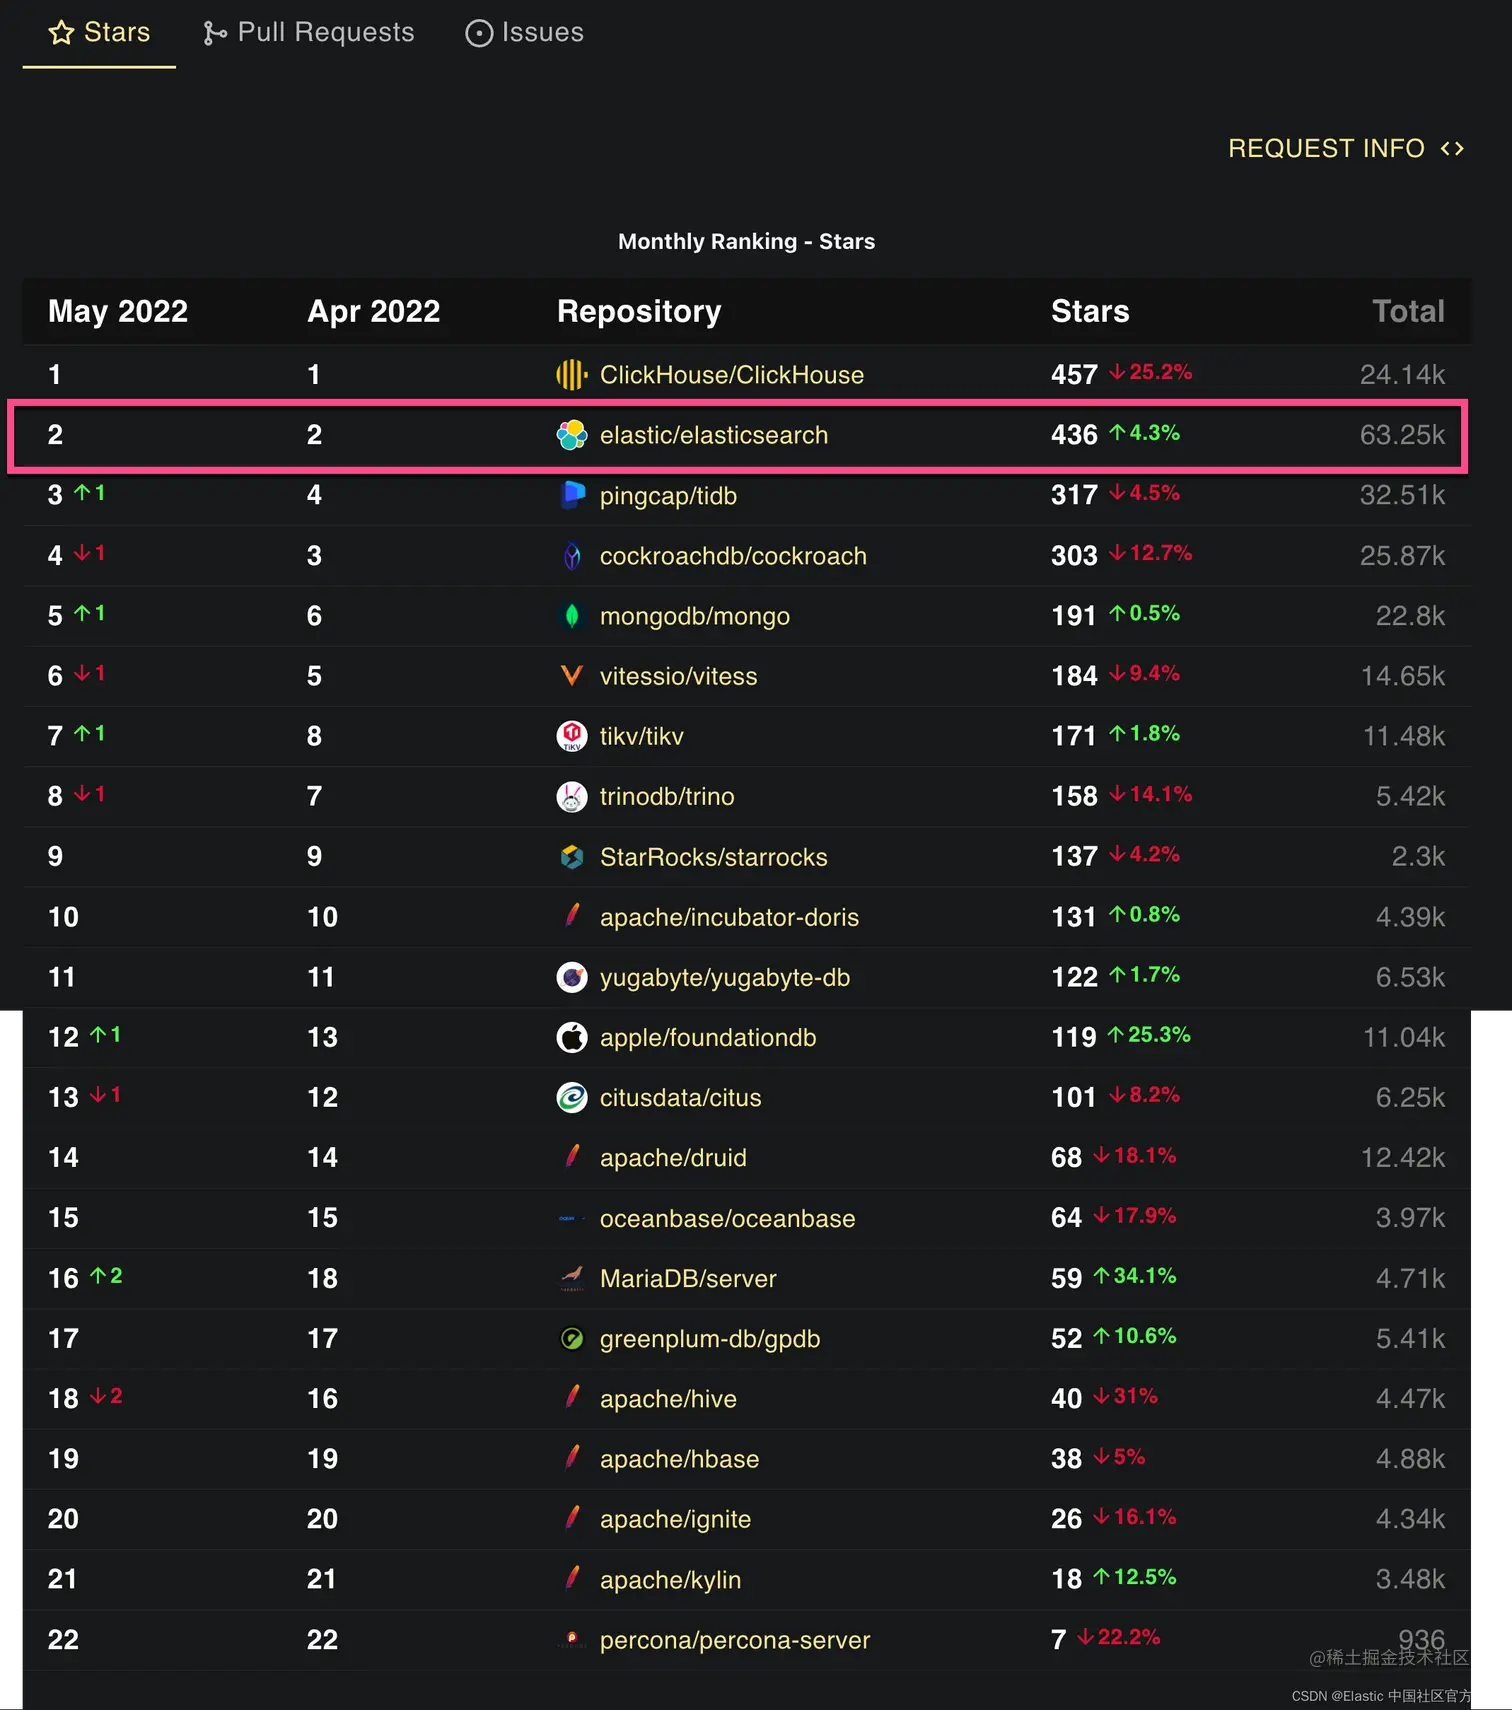Click the REQUEST INFO button
The width and height of the screenshot is (1512, 1710).
pyautogui.click(x=1346, y=148)
